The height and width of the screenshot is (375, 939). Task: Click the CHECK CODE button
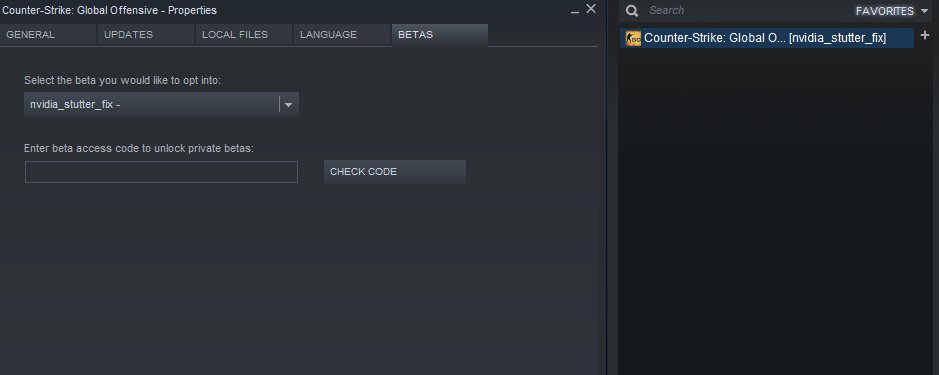(x=395, y=172)
